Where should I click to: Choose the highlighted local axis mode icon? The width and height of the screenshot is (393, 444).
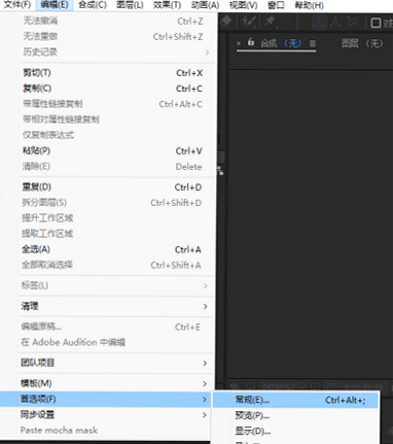tap(319, 22)
